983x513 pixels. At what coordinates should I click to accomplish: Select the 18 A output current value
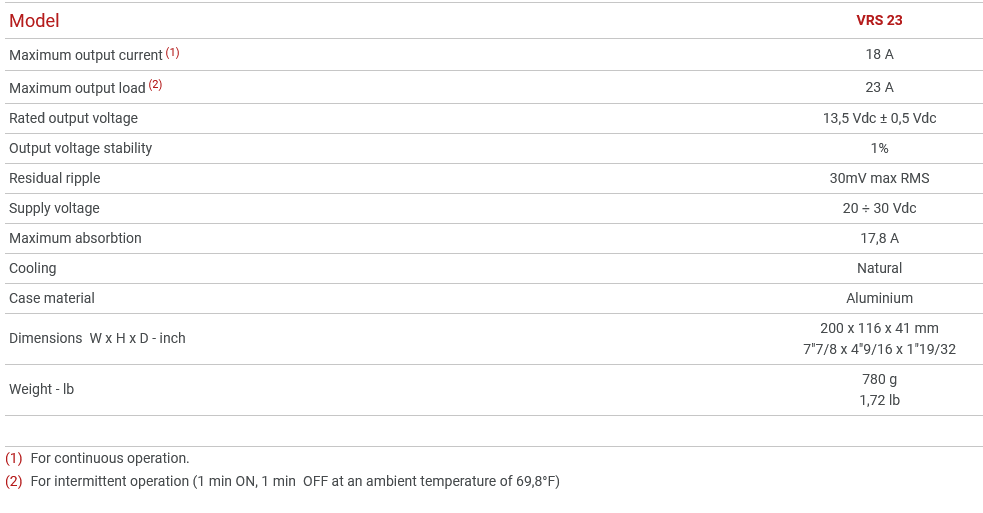[879, 54]
